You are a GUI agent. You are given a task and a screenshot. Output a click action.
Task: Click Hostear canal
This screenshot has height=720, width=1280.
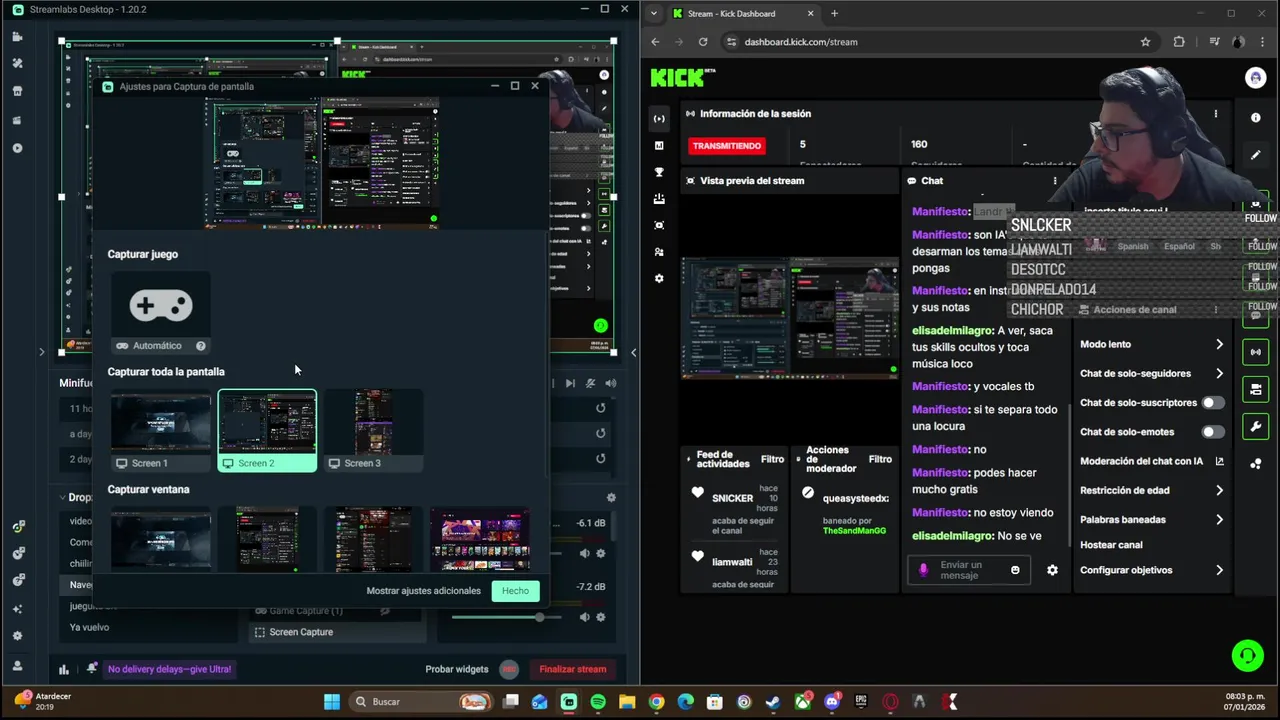click(1111, 545)
